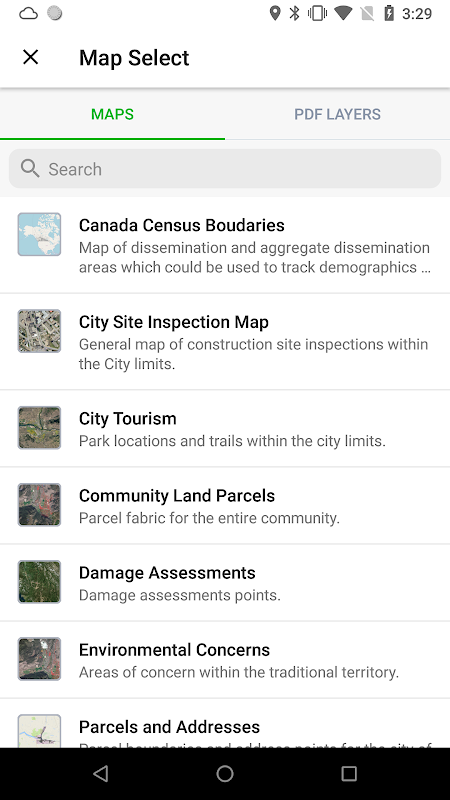The width and height of the screenshot is (450, 800).
Task: Open Community Land Parcels description text
Action: pyautogui.click(x=209, y=518)
